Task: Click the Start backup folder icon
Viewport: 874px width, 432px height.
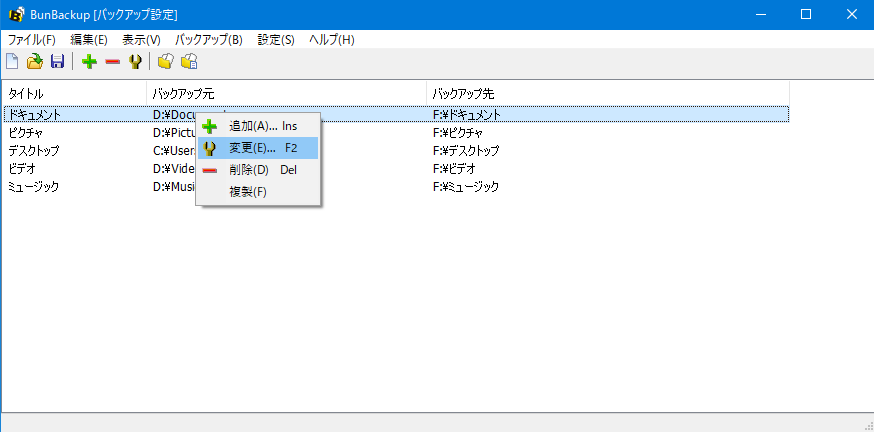Action: point(165,61)
